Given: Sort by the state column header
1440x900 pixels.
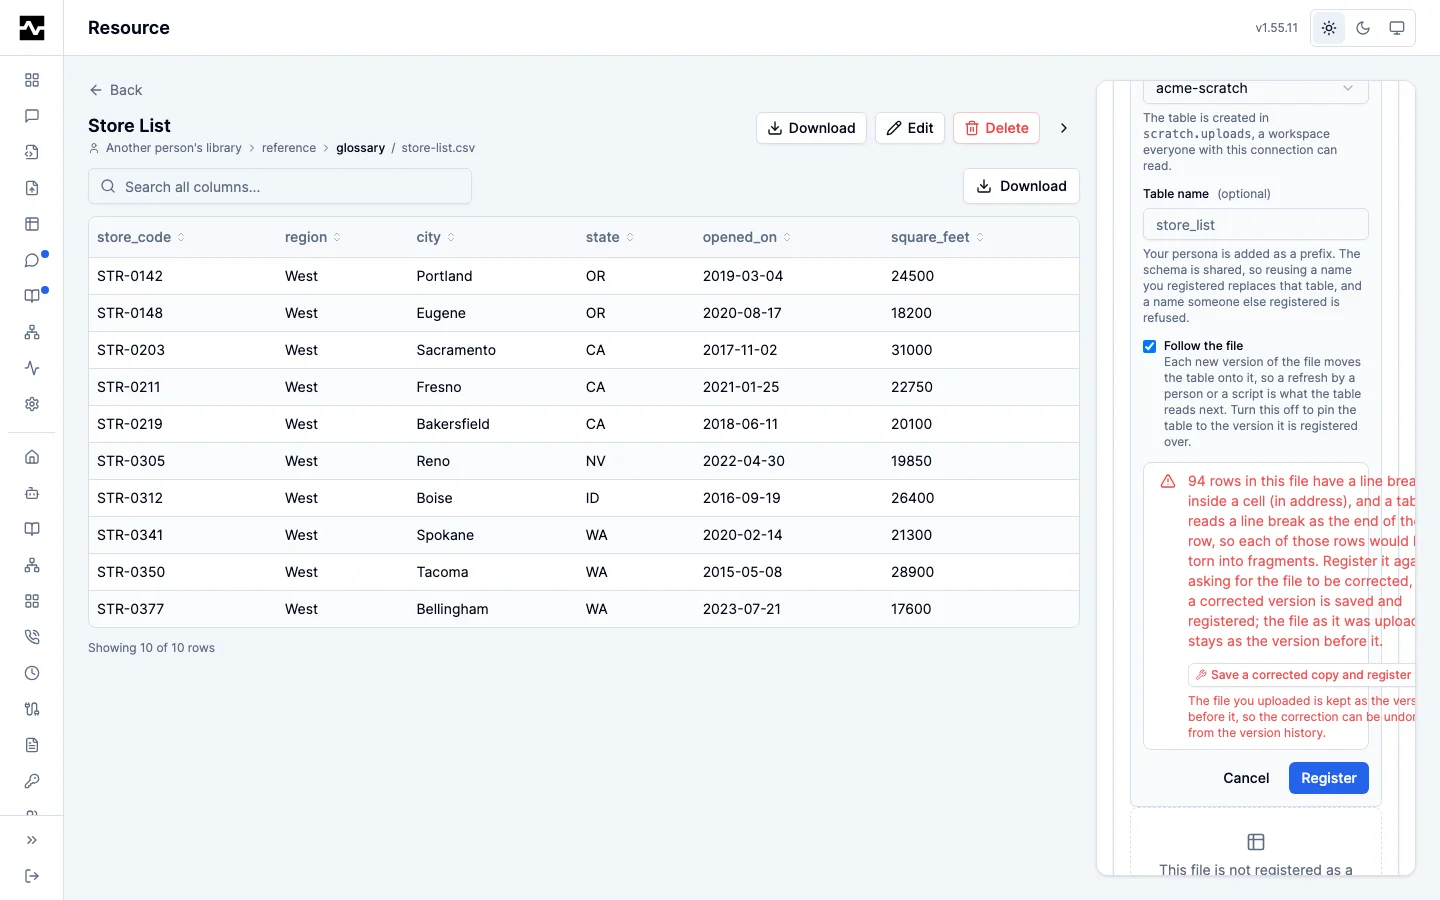Looking at the screenshot, I should click(610, 237).
